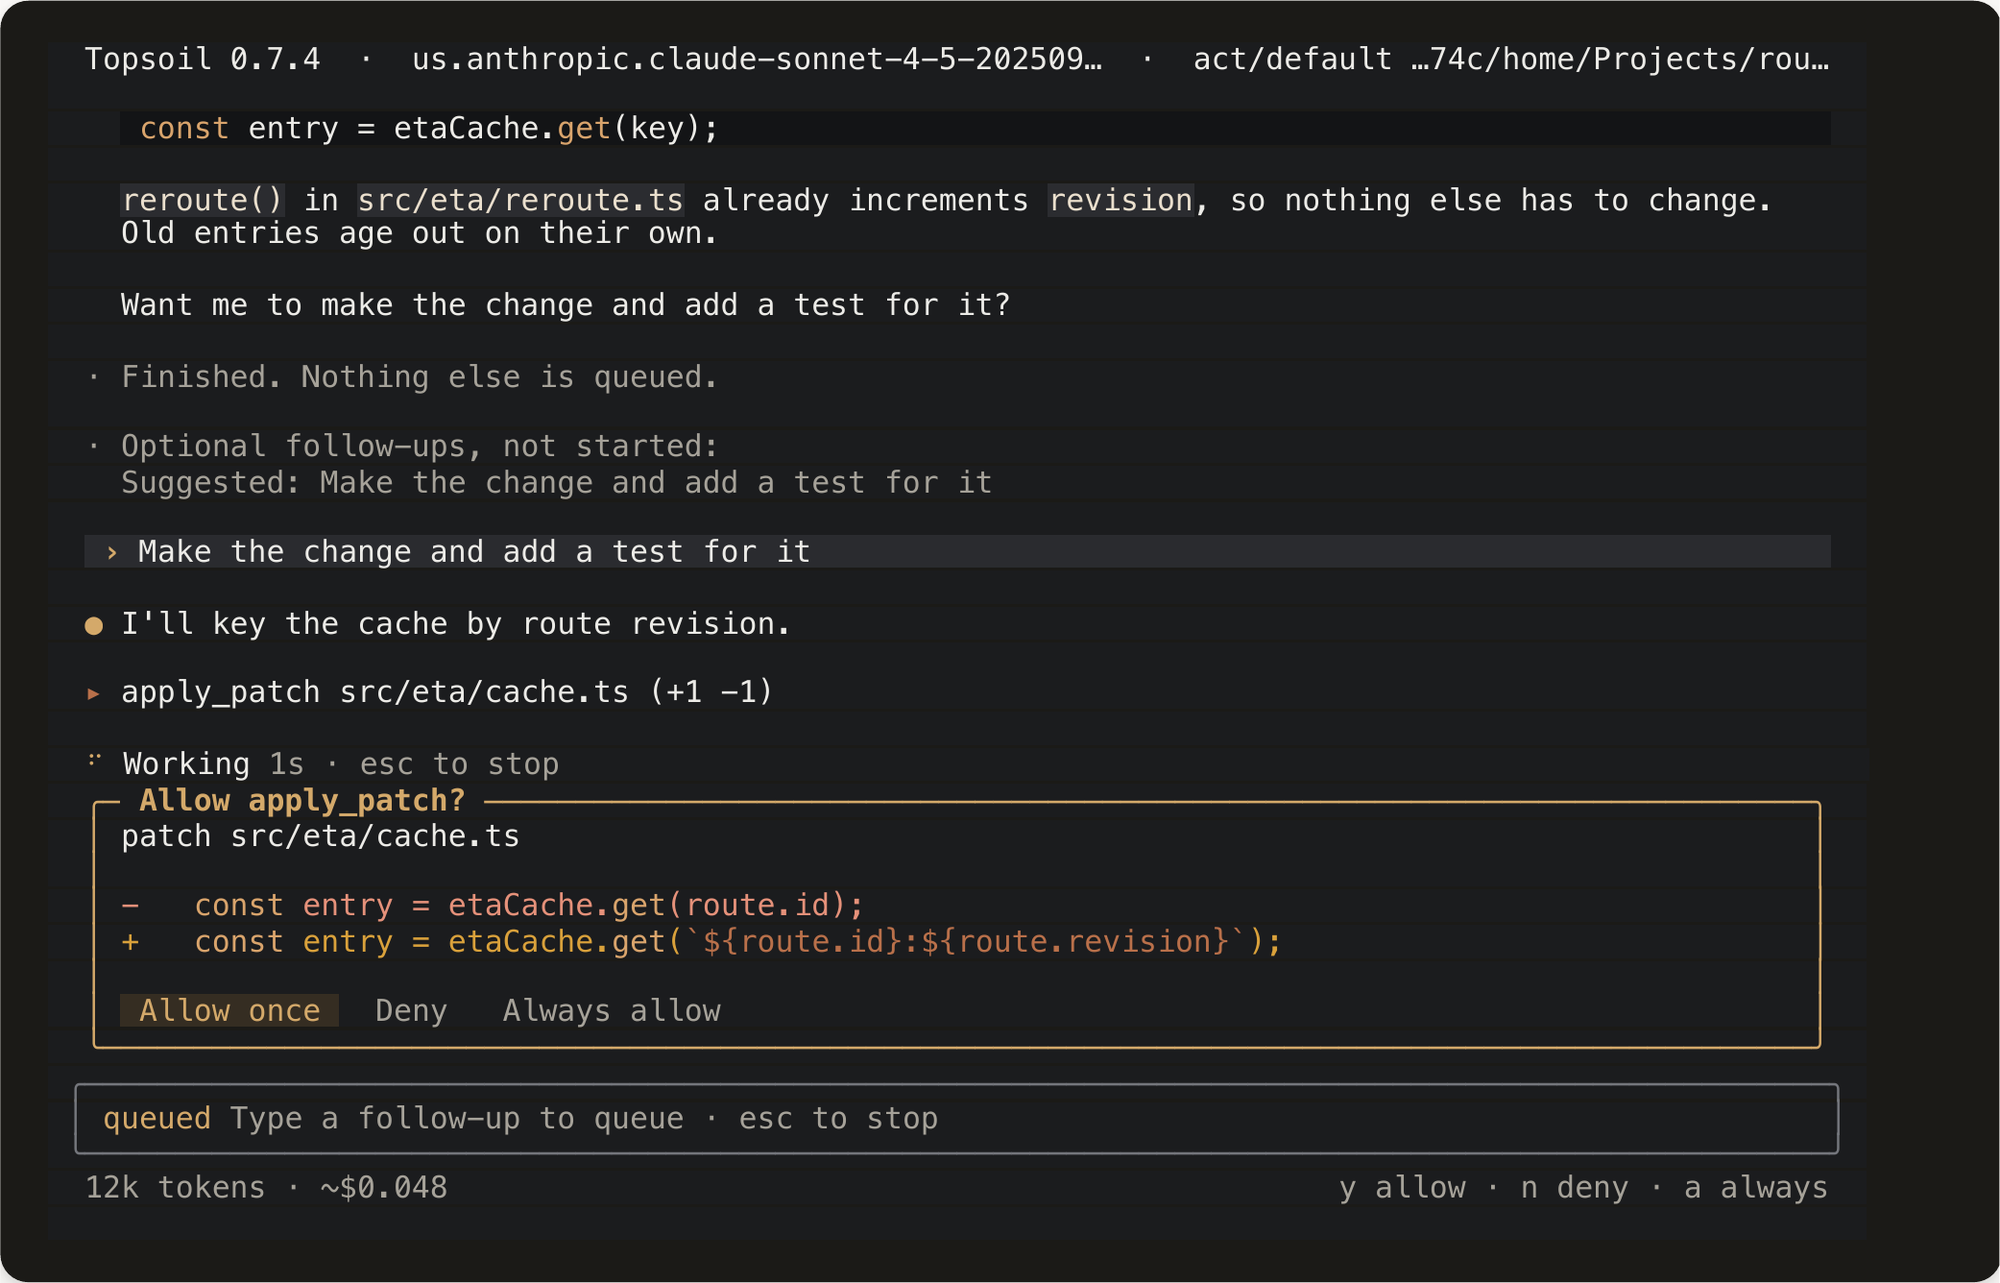Click the 'n deny' shortcut hint
2000x1283 pixels.
click(x=1574, y=1187)
